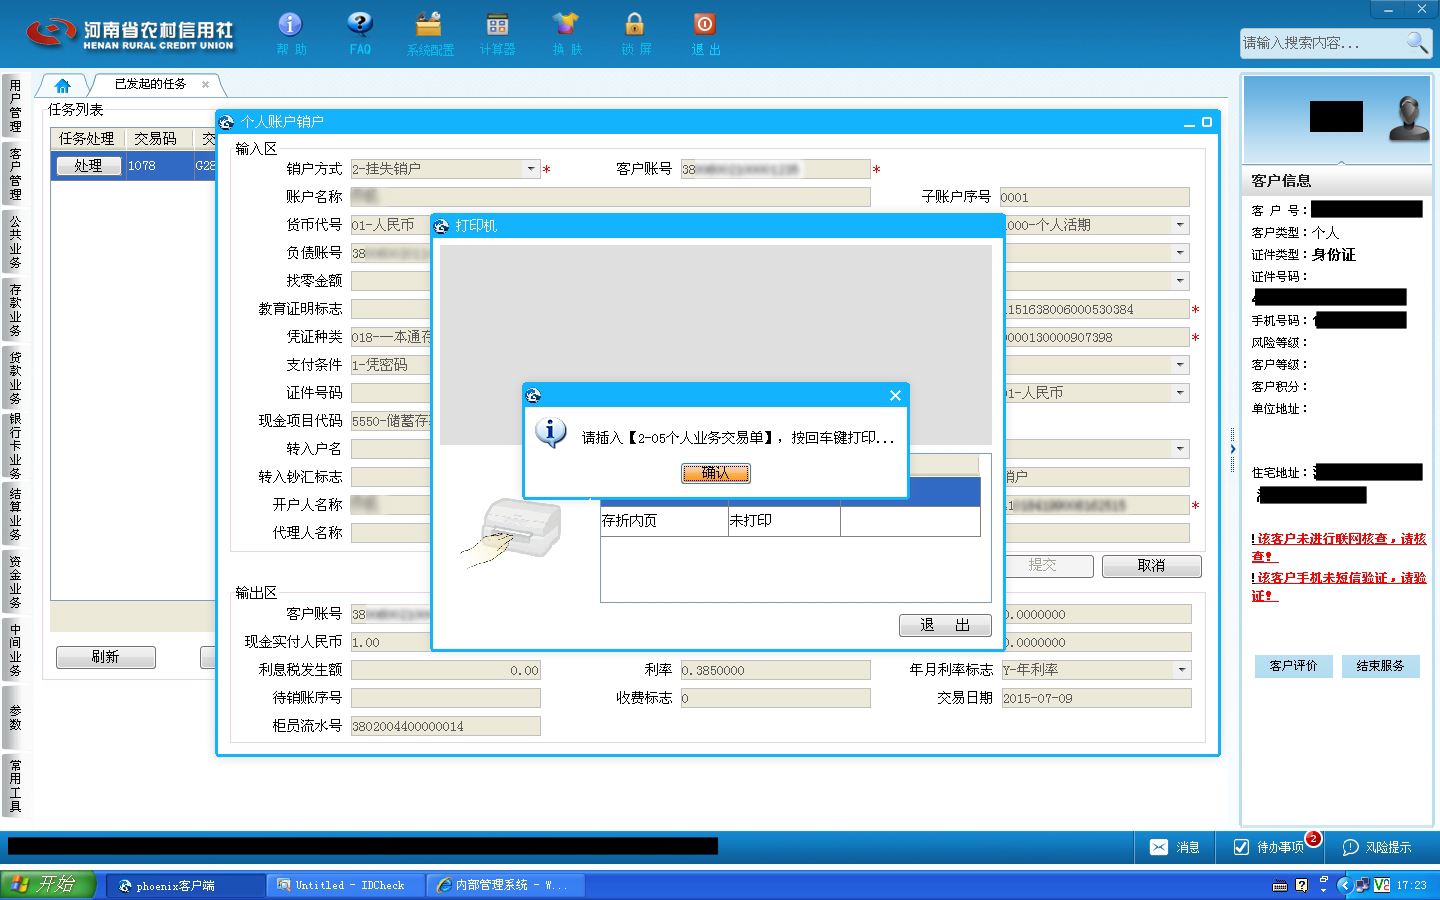The width and height of the screenshot is (1440, 900).
Task: Go to the home tab icon
Action: click(x=63, y=85)
